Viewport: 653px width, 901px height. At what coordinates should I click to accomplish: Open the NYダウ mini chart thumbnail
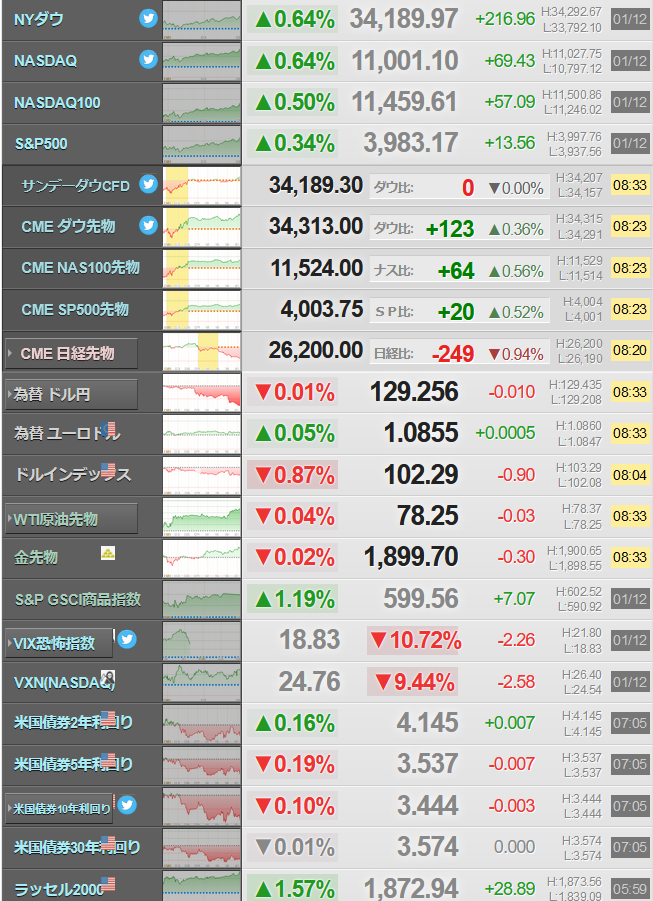202,20
